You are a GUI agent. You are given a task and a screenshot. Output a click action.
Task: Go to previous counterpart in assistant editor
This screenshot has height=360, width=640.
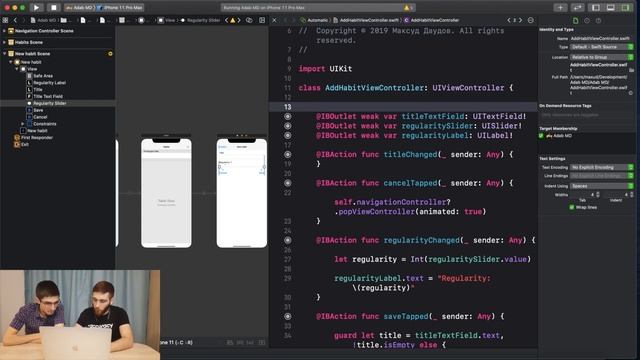coord(509,20)
